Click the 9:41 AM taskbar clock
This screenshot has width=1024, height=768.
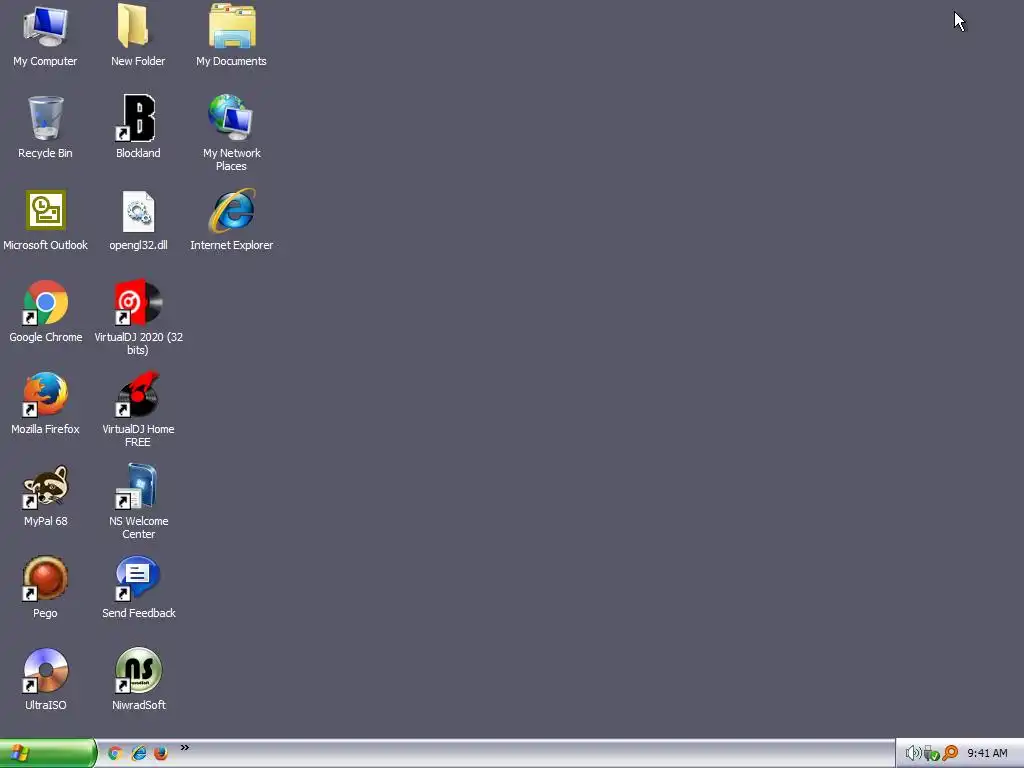click(987, 754)
